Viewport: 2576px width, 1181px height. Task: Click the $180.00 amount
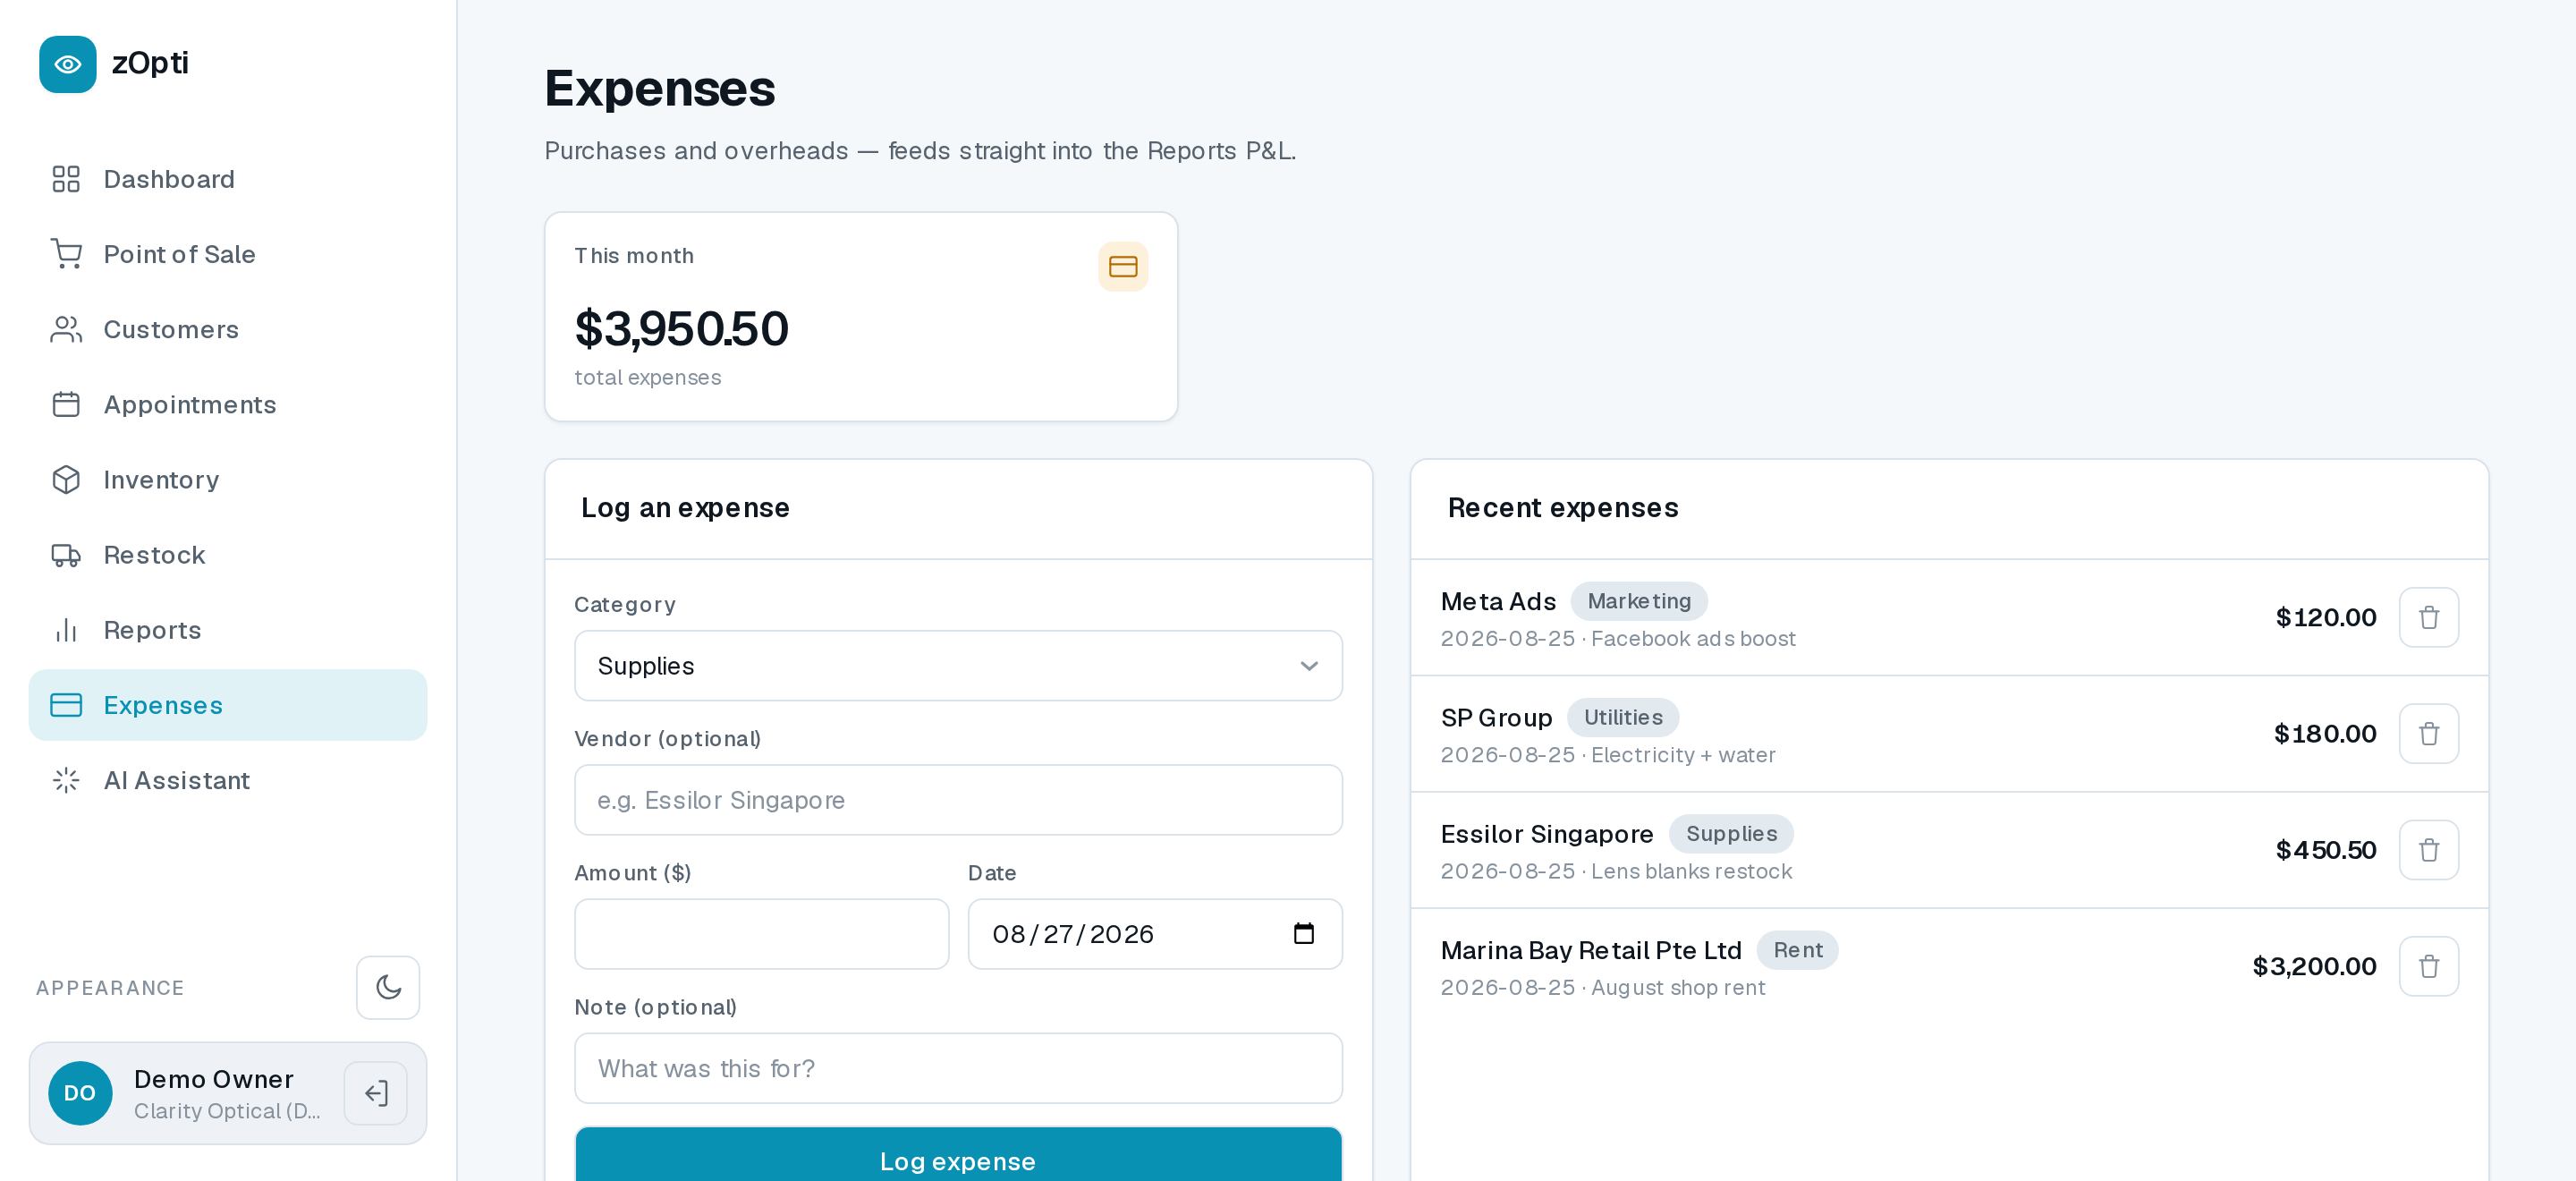pos(2324,733)
